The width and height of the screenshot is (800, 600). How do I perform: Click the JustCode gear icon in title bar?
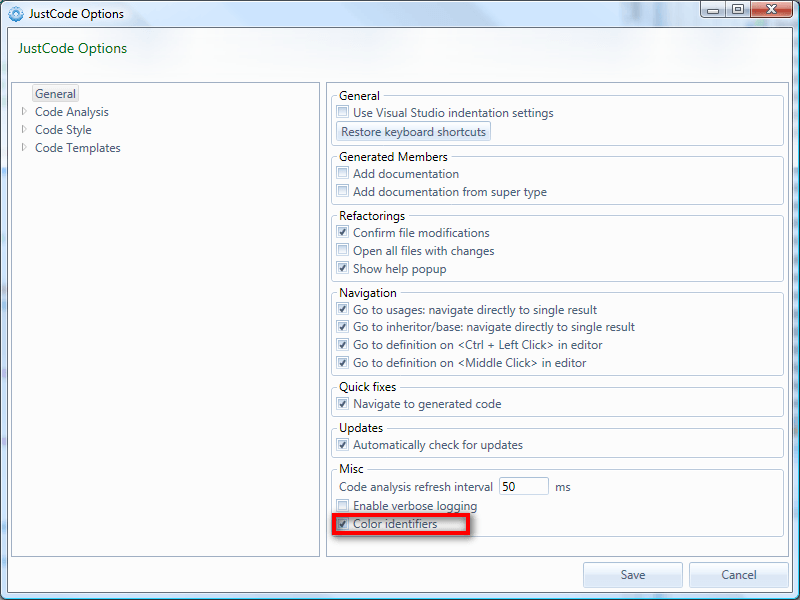pyautogui.click(x=16, y=14)
